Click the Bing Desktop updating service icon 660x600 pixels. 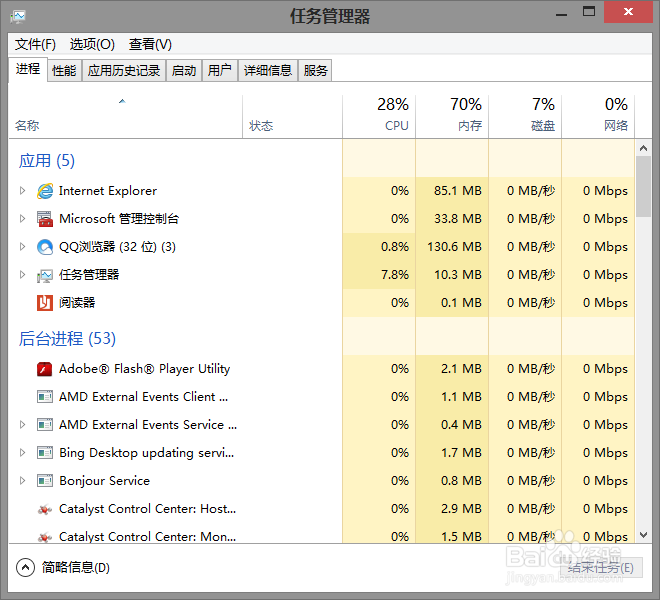point(45,453)
